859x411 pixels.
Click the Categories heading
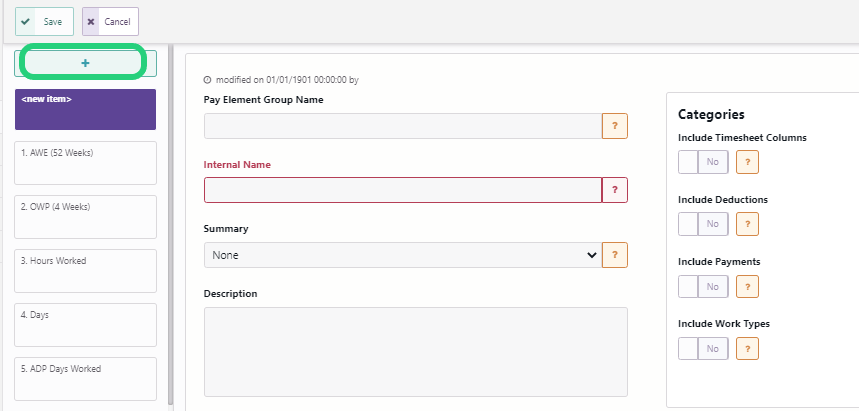[x=711, y=114]
